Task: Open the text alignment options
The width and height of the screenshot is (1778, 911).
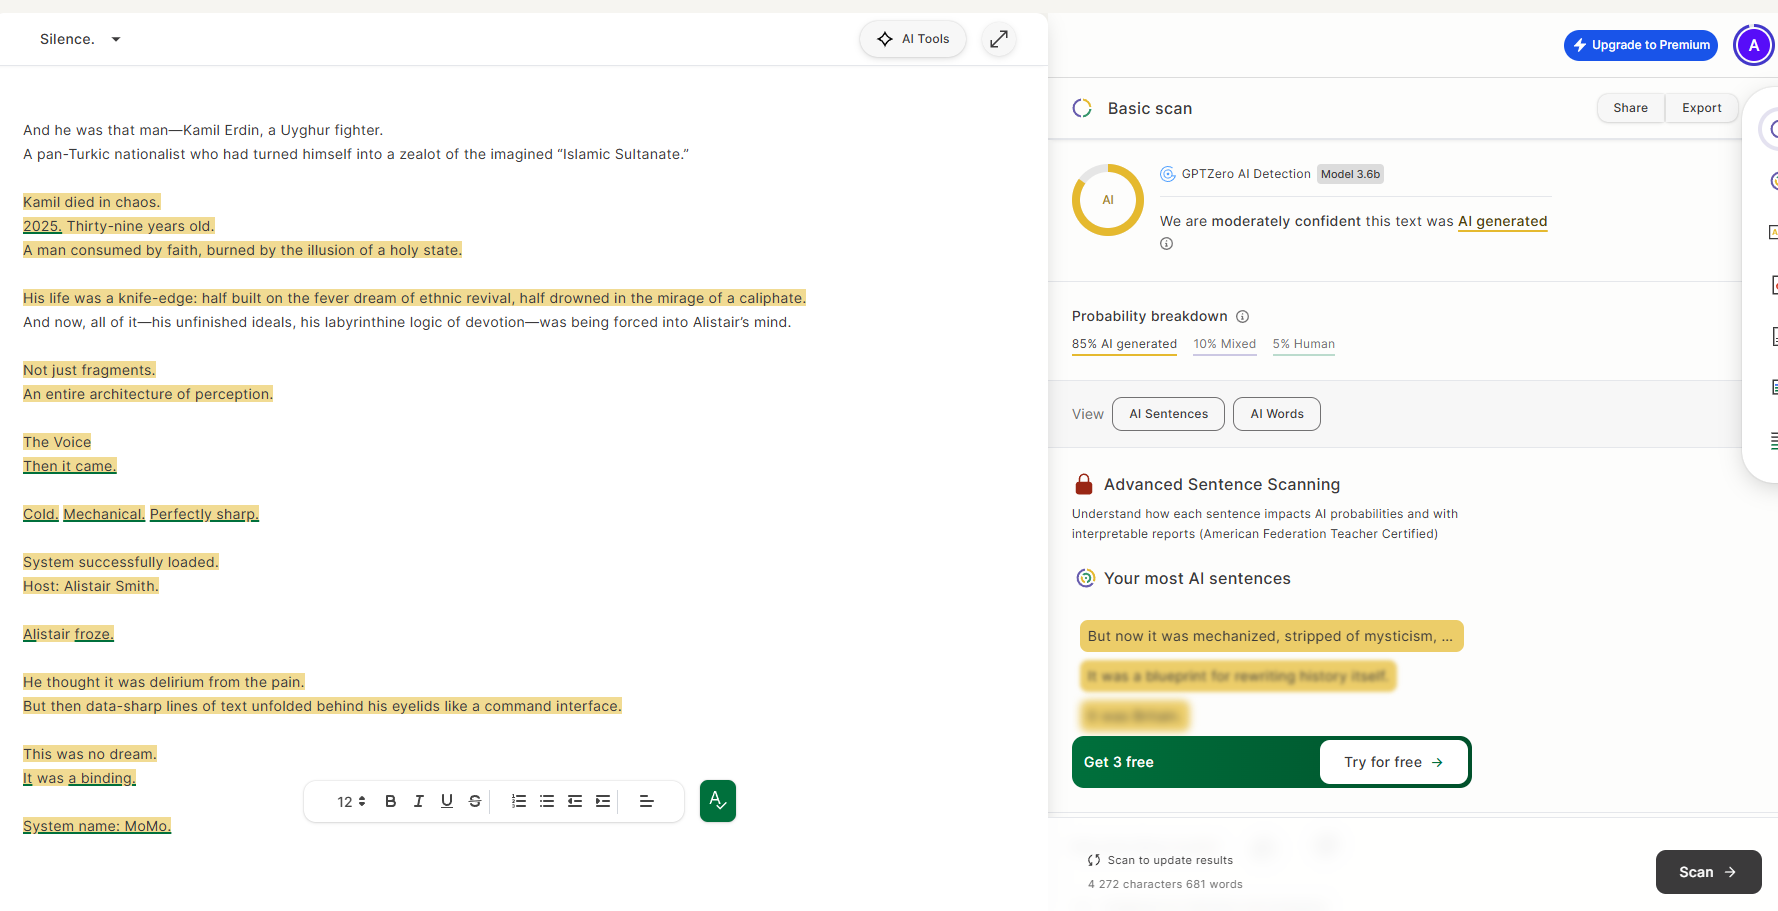Action: [646, 801]
